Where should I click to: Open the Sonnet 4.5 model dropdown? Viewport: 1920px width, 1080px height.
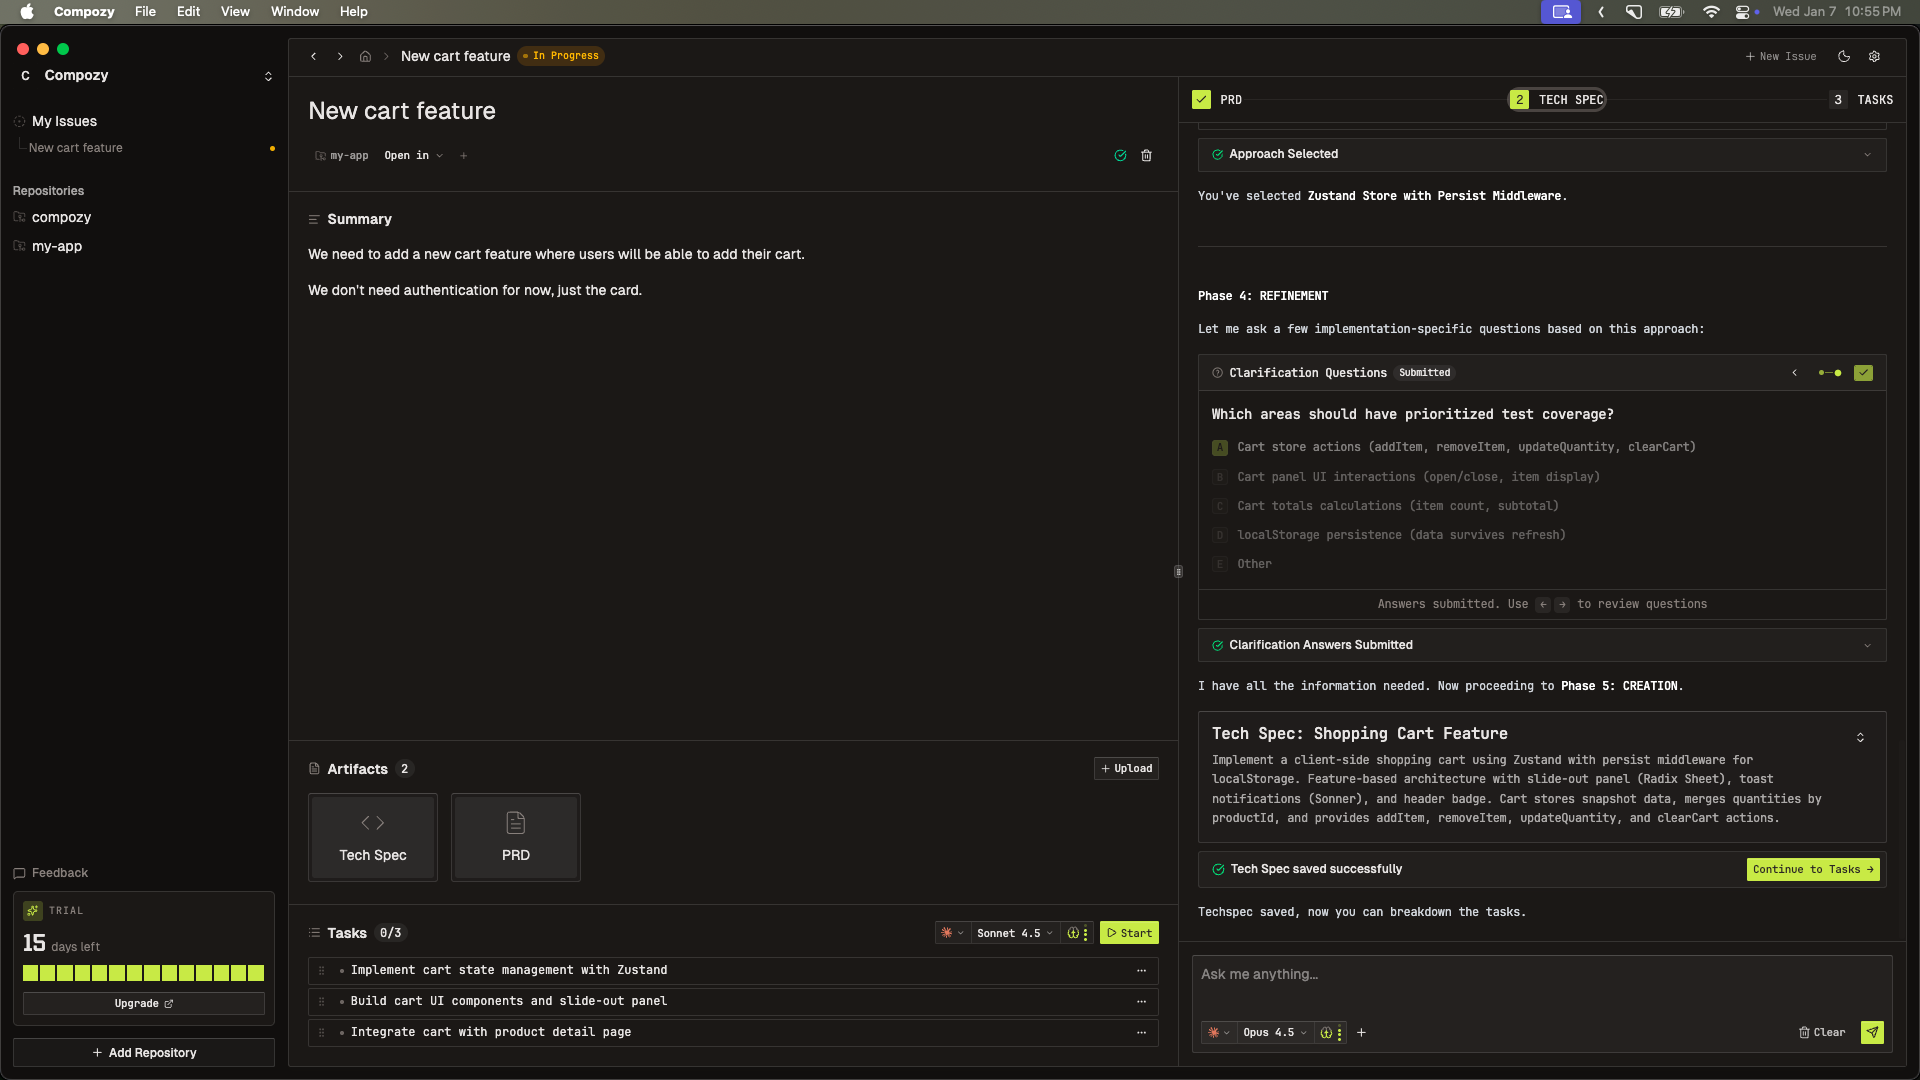coord(1013,933)
